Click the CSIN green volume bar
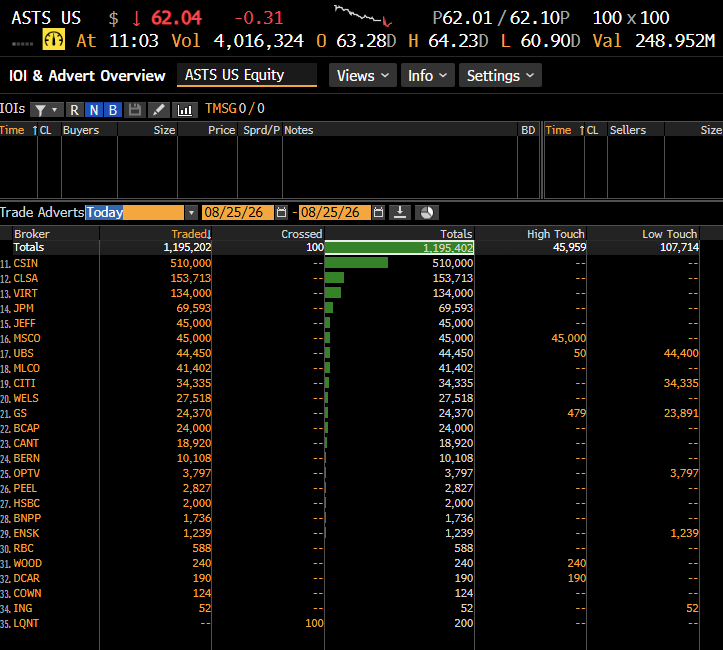 pos(356,263)
